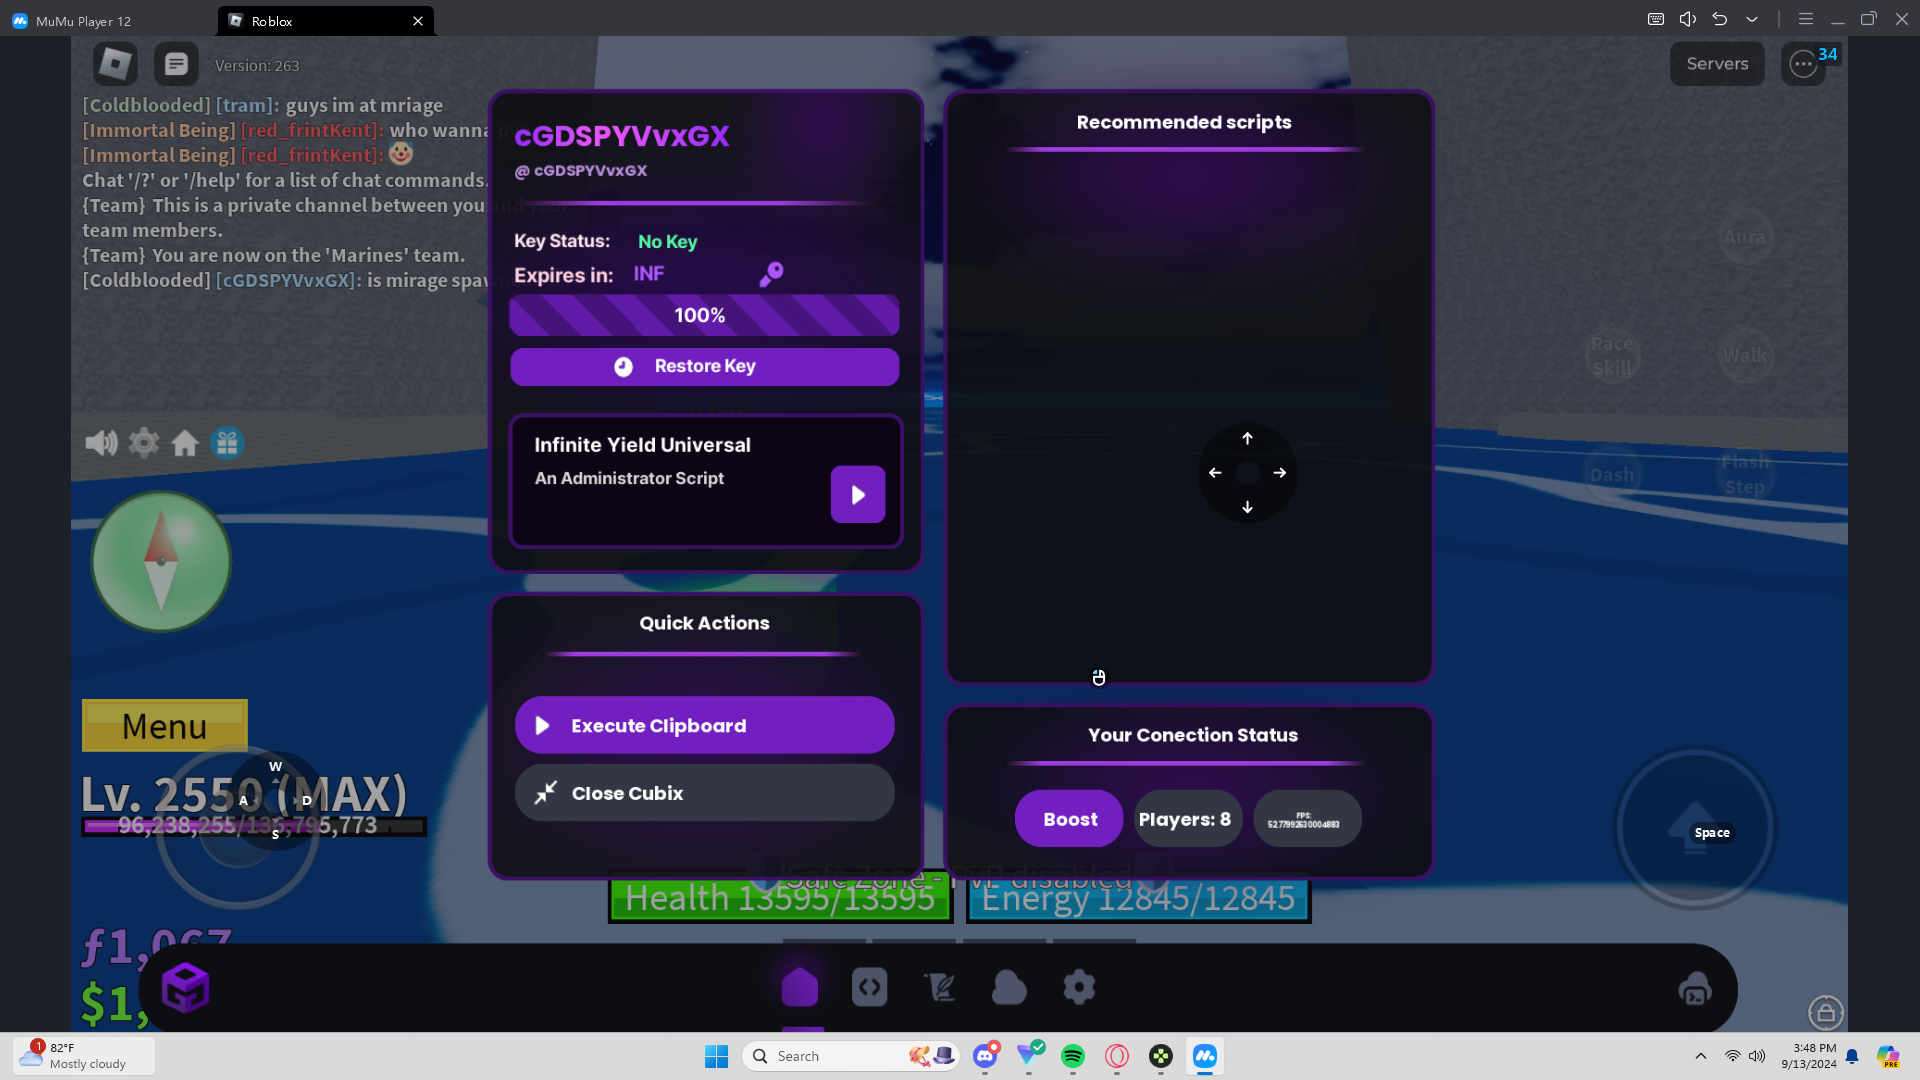The image size is (1920, 1080).
Task: Click the green Health bar
Action: pos(781,897)
